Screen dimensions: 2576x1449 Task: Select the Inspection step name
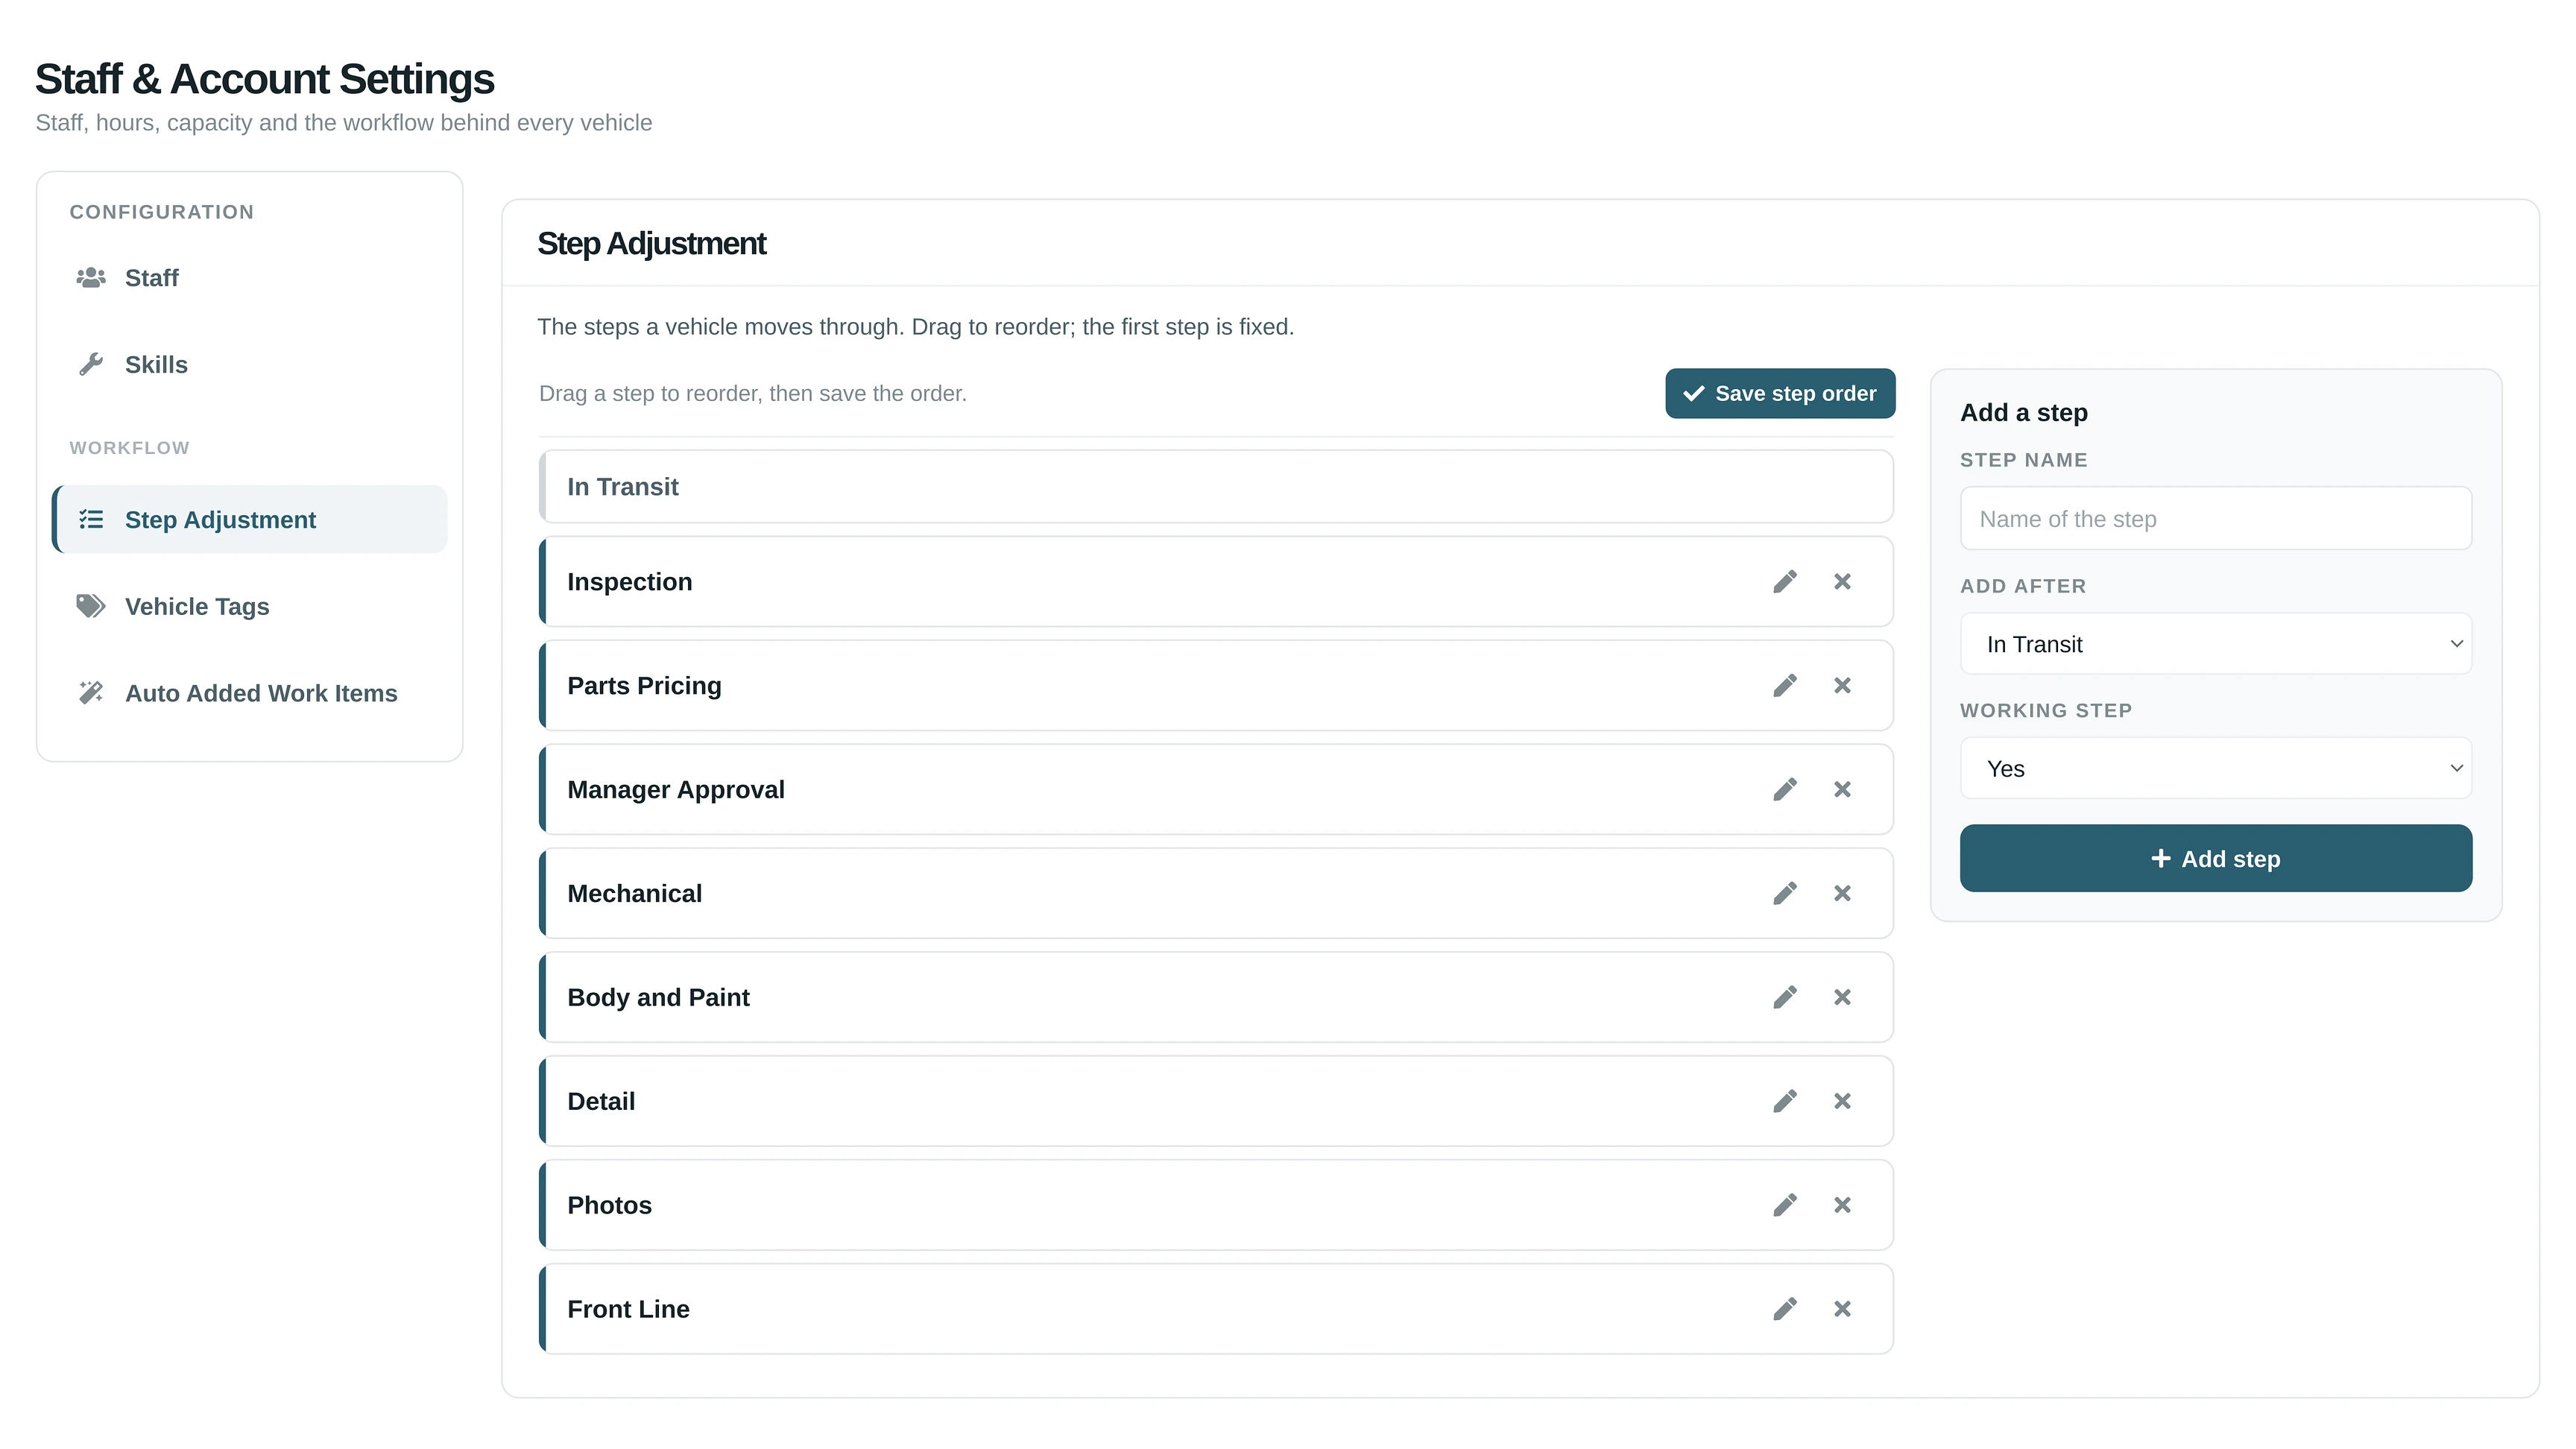tap(630, 582)
